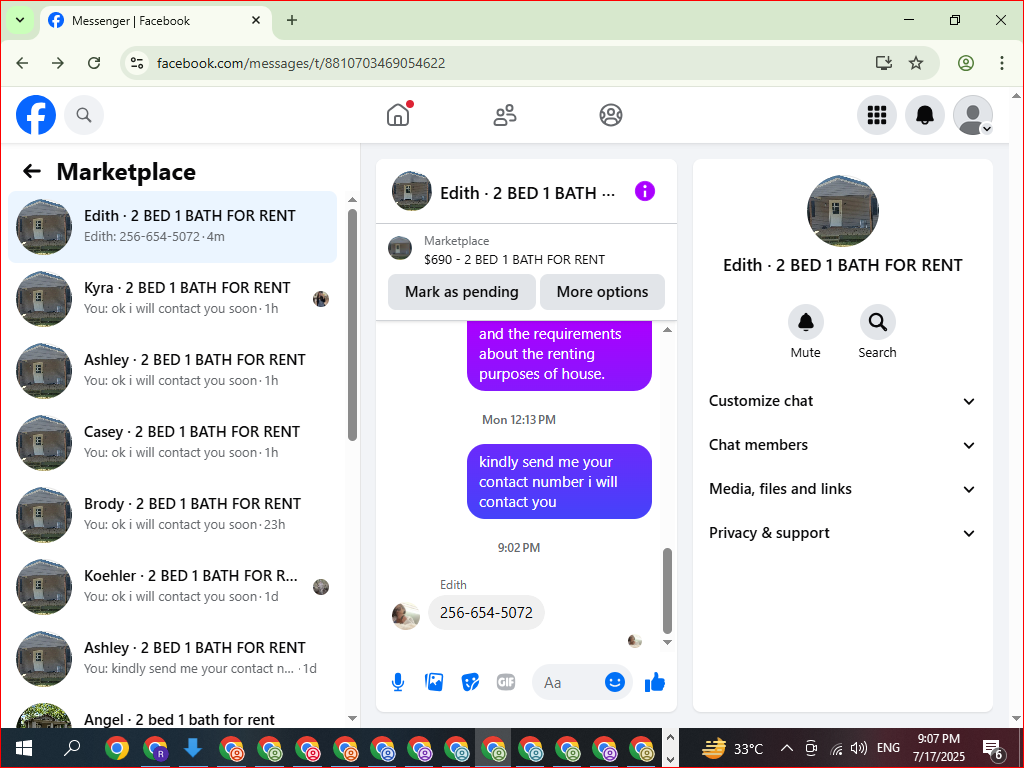Viewport: 1024px width, 768px height.
Task: Go back from Marketplace with the arrow
Action: tap(31, 172)
